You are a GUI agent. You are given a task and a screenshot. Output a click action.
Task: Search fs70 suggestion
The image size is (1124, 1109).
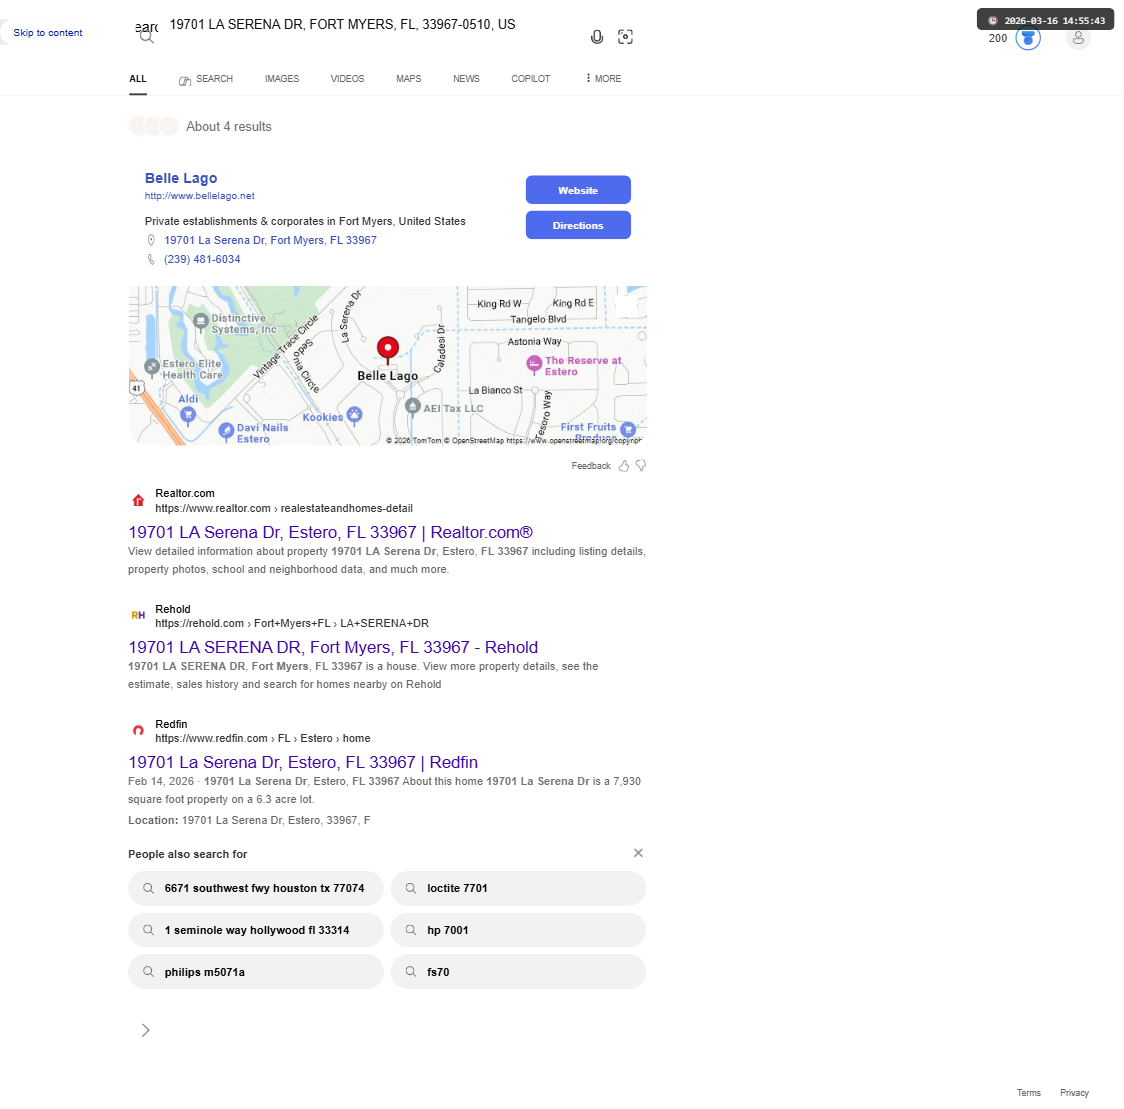pos(518,972)
